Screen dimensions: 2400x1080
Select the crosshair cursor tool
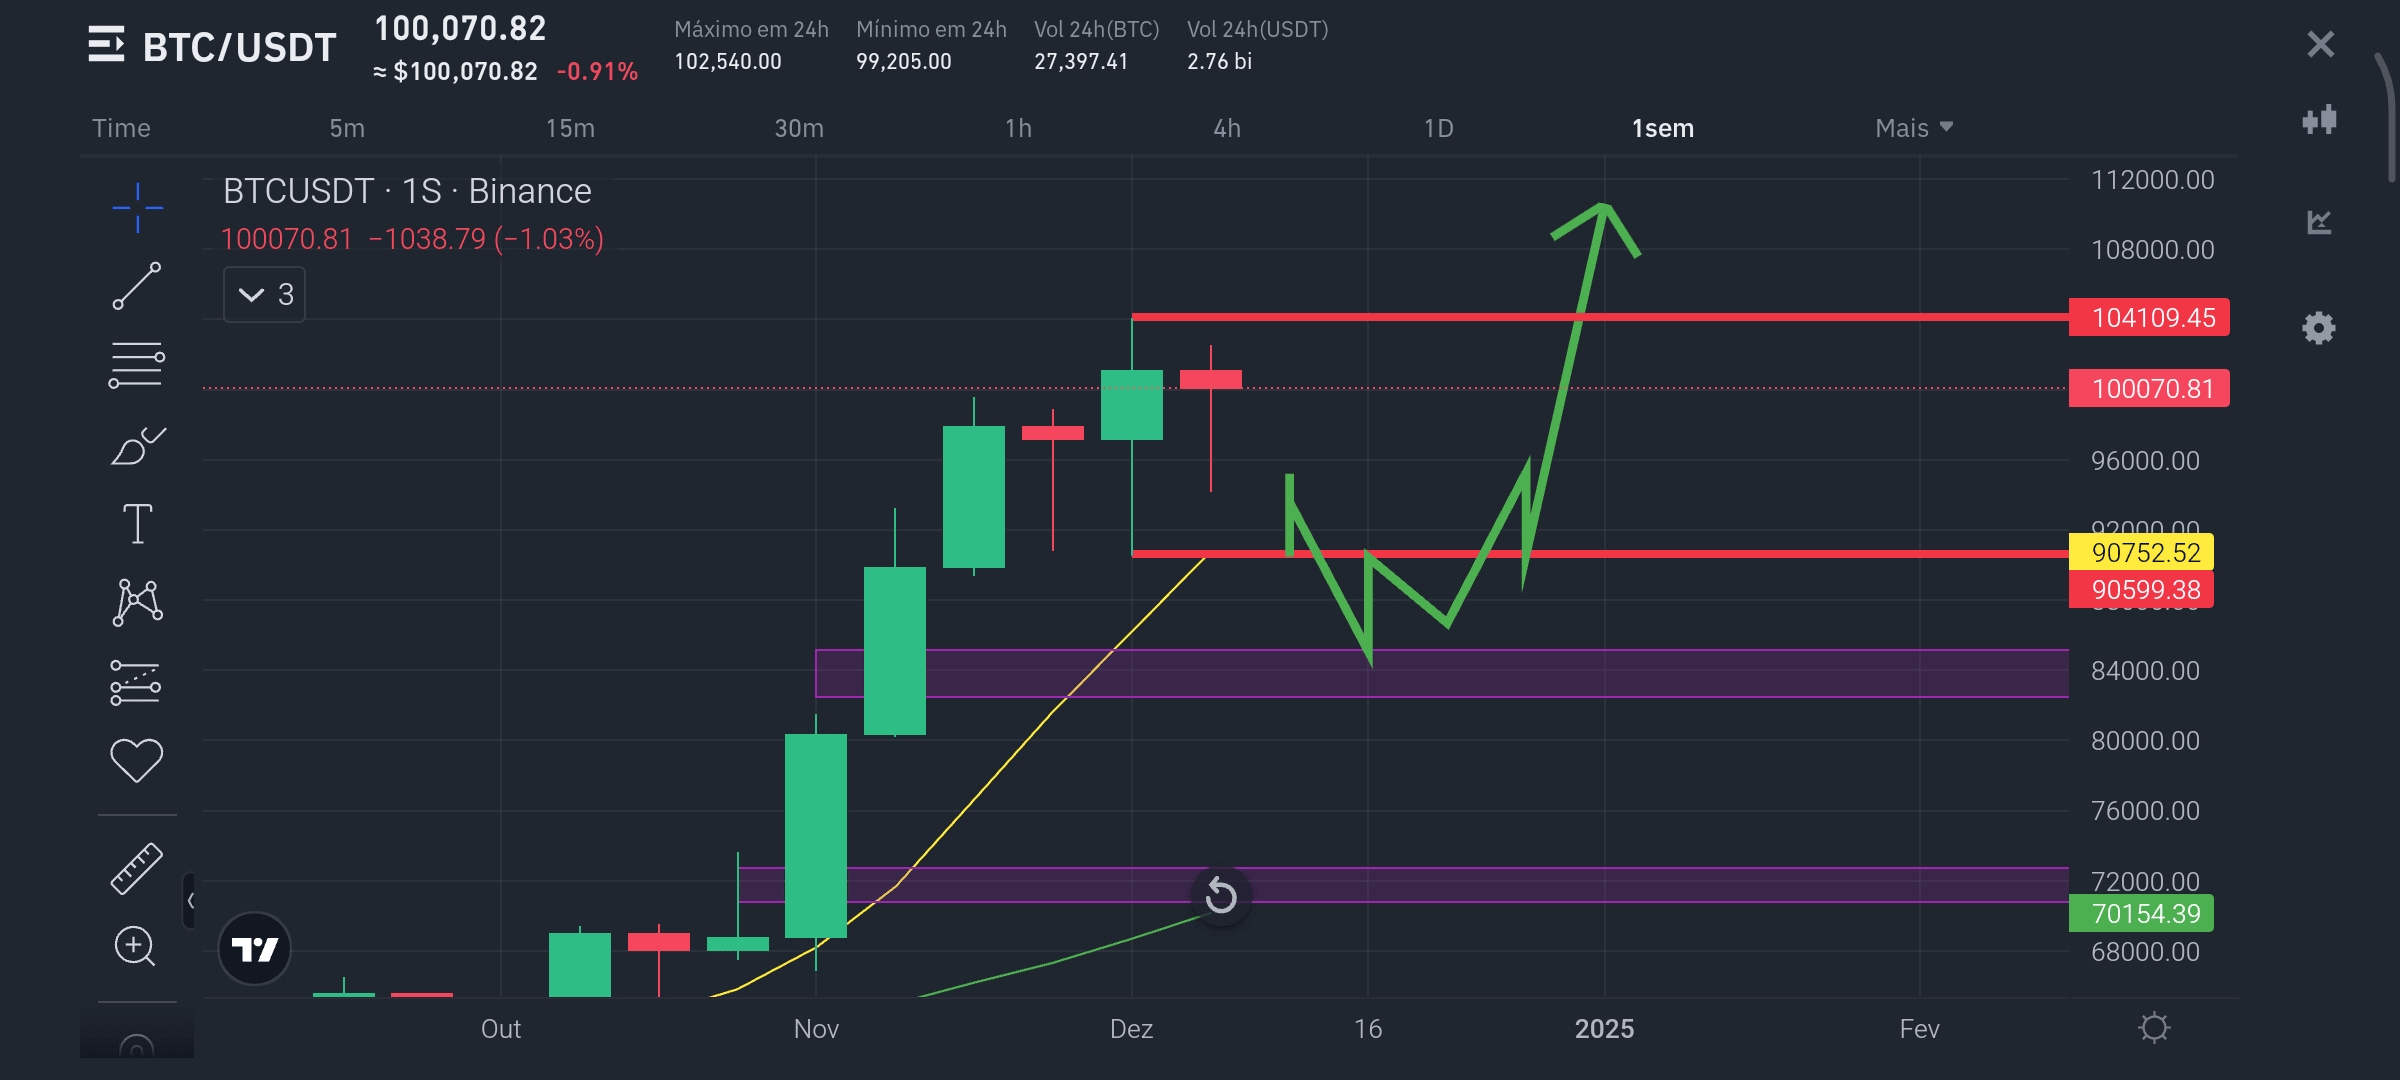pyautogui.click(x=137, y=207)
